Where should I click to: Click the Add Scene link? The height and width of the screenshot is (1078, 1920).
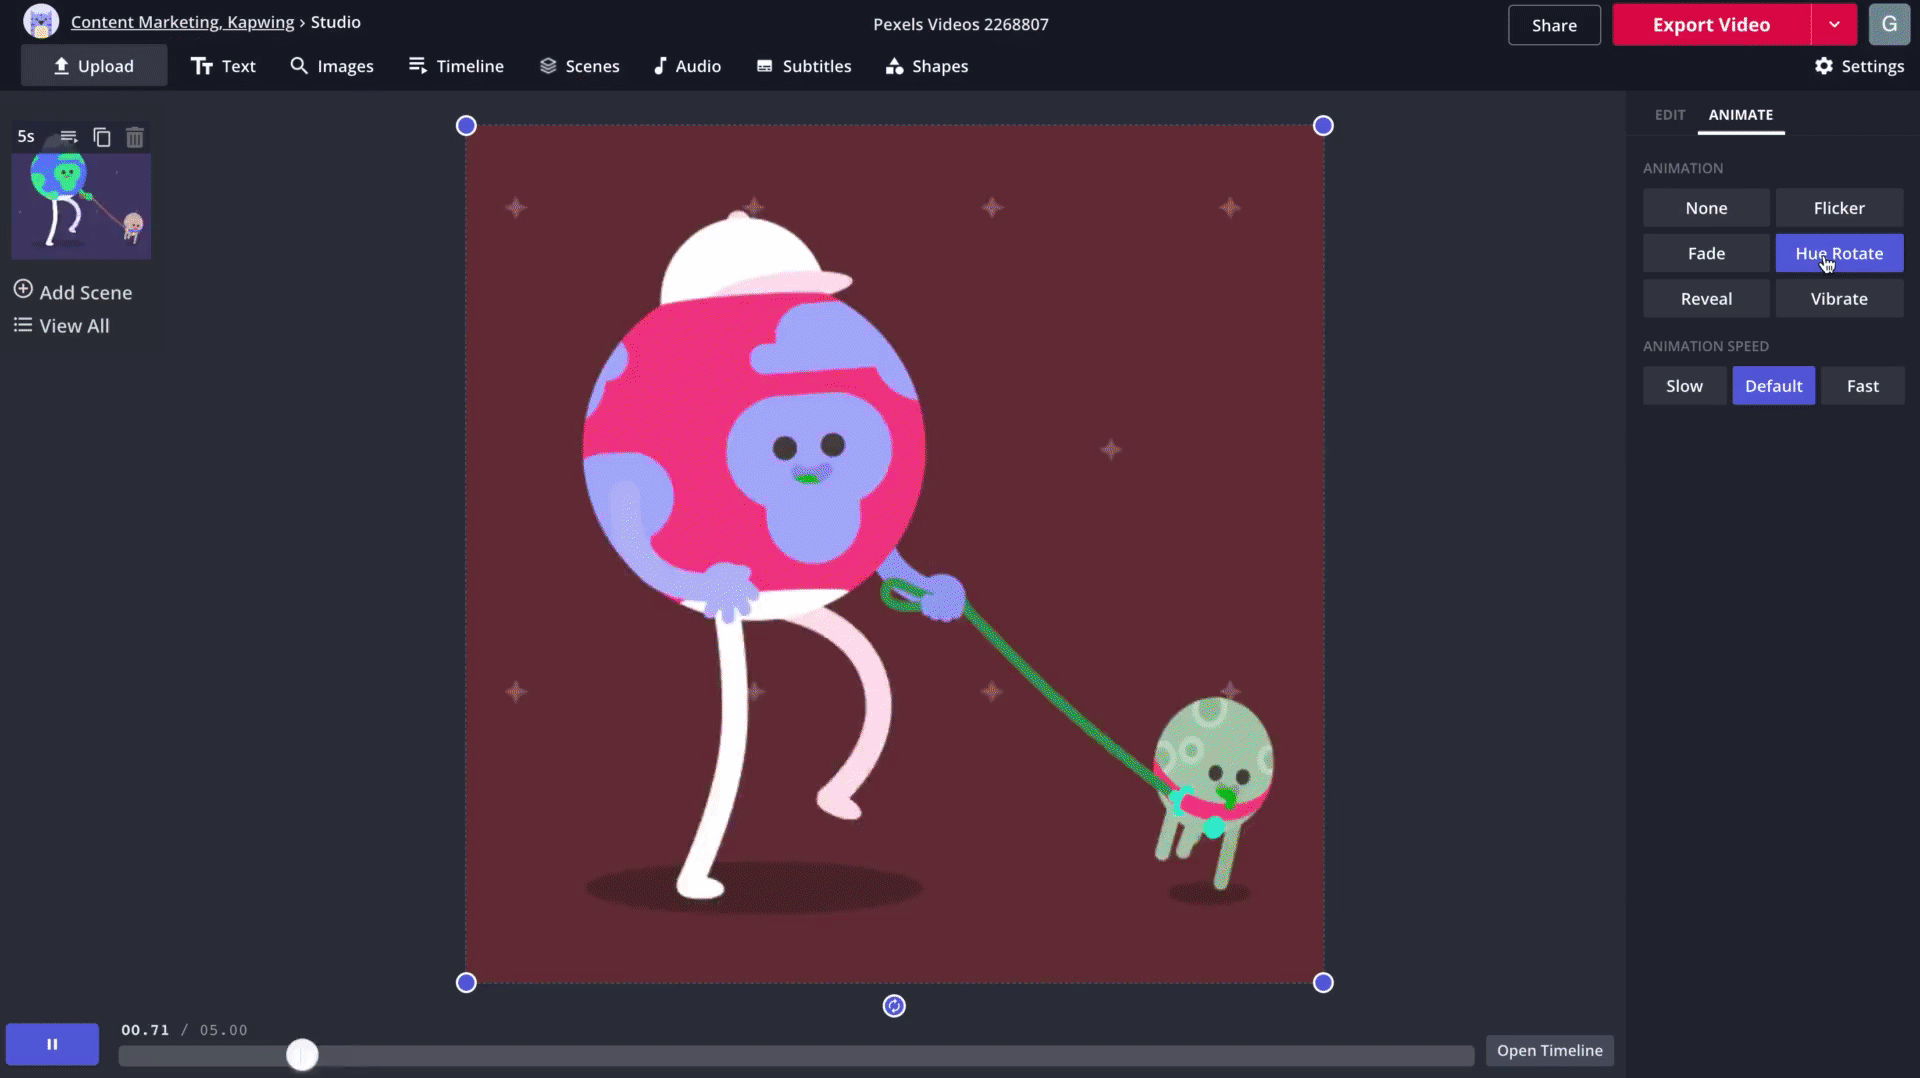point(73,292)
